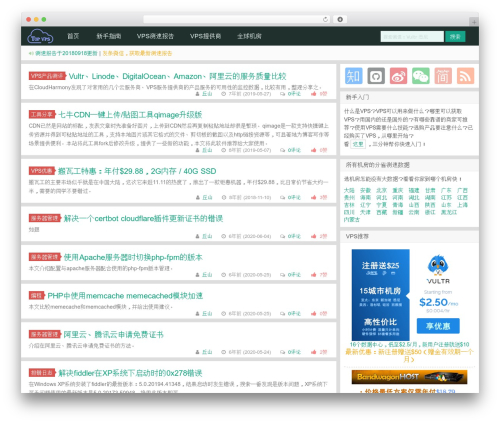Viewport: 500px width, 423px height.
Task: Click comment icon on 七牛CDN qimage post
Action: point(283,150)
